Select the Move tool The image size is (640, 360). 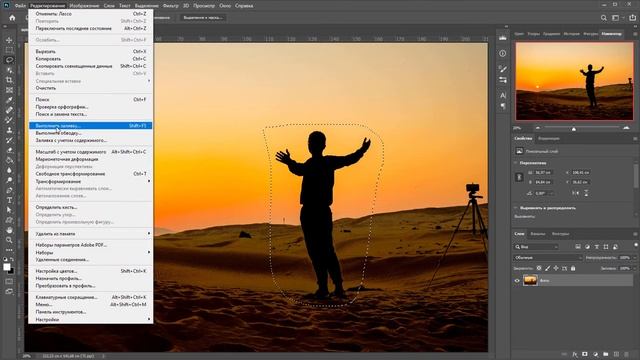(x=9, y=40)
